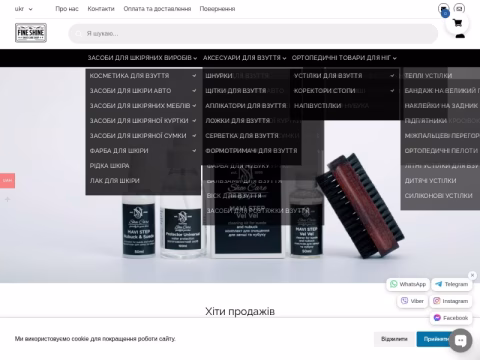Select АПЛІКАТОРИ ДЛЯ ВЗУТТЯ menu item
Screen dimensions: 480x360
(246, 106)
